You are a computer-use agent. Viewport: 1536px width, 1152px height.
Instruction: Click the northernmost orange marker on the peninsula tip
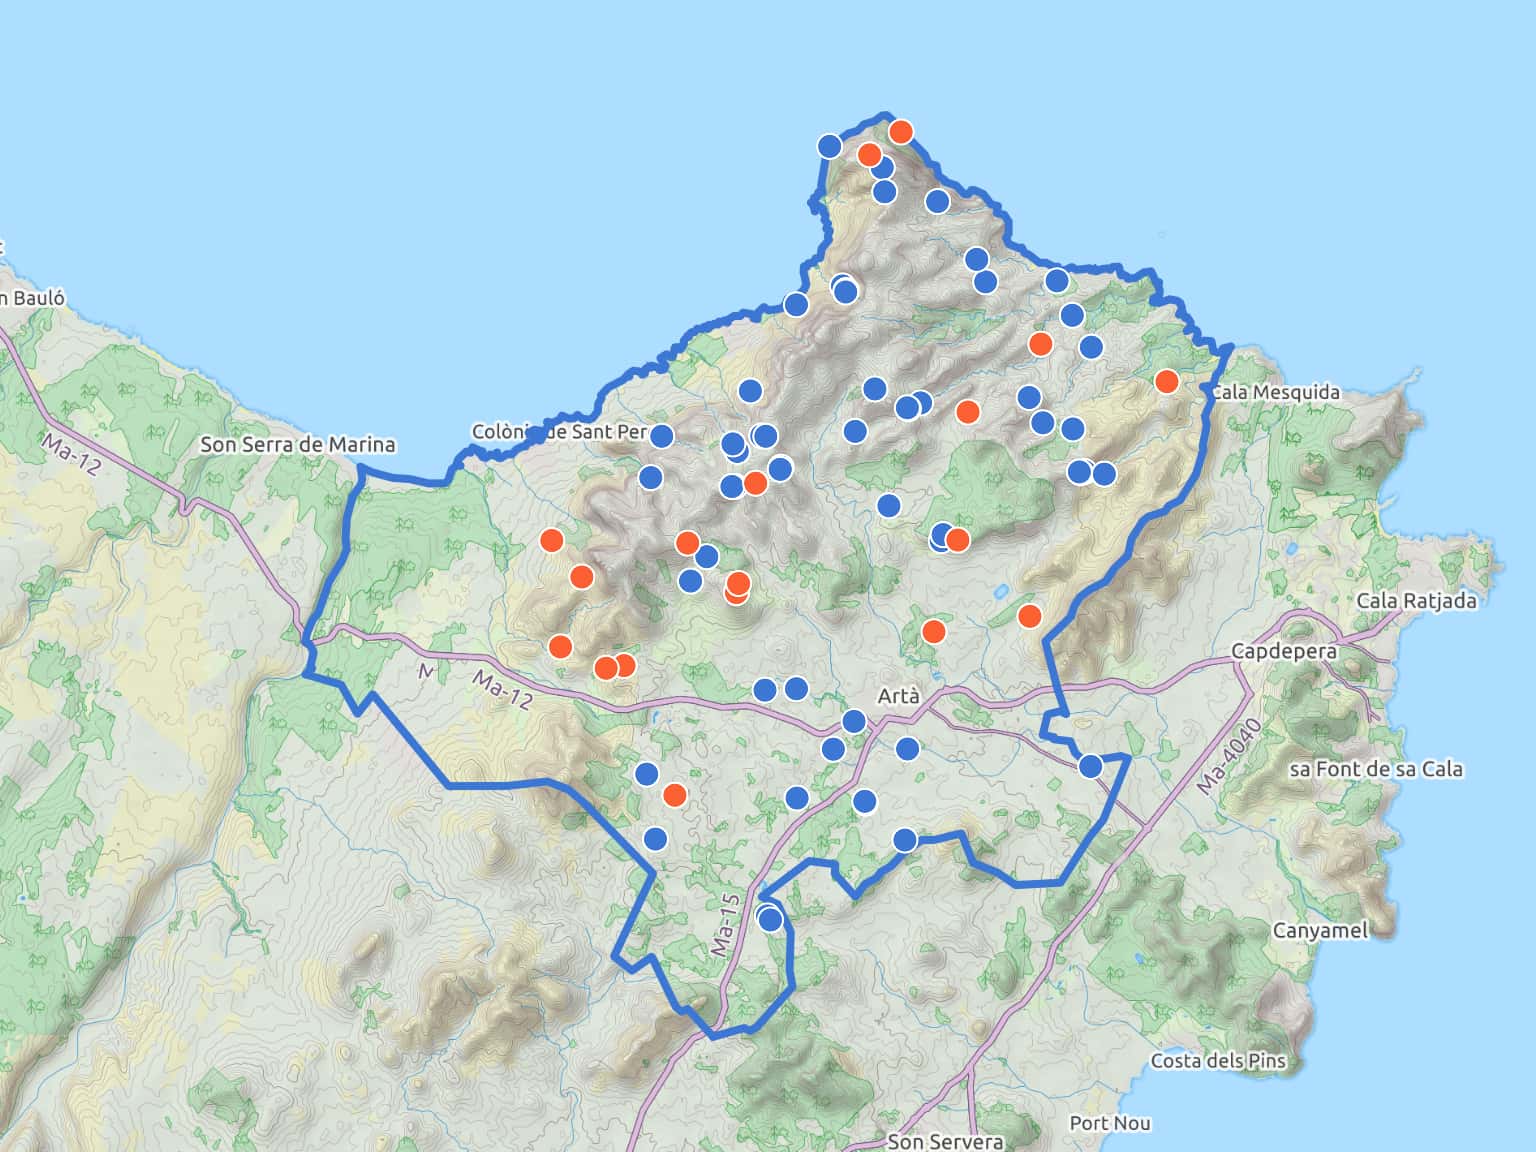901,131
